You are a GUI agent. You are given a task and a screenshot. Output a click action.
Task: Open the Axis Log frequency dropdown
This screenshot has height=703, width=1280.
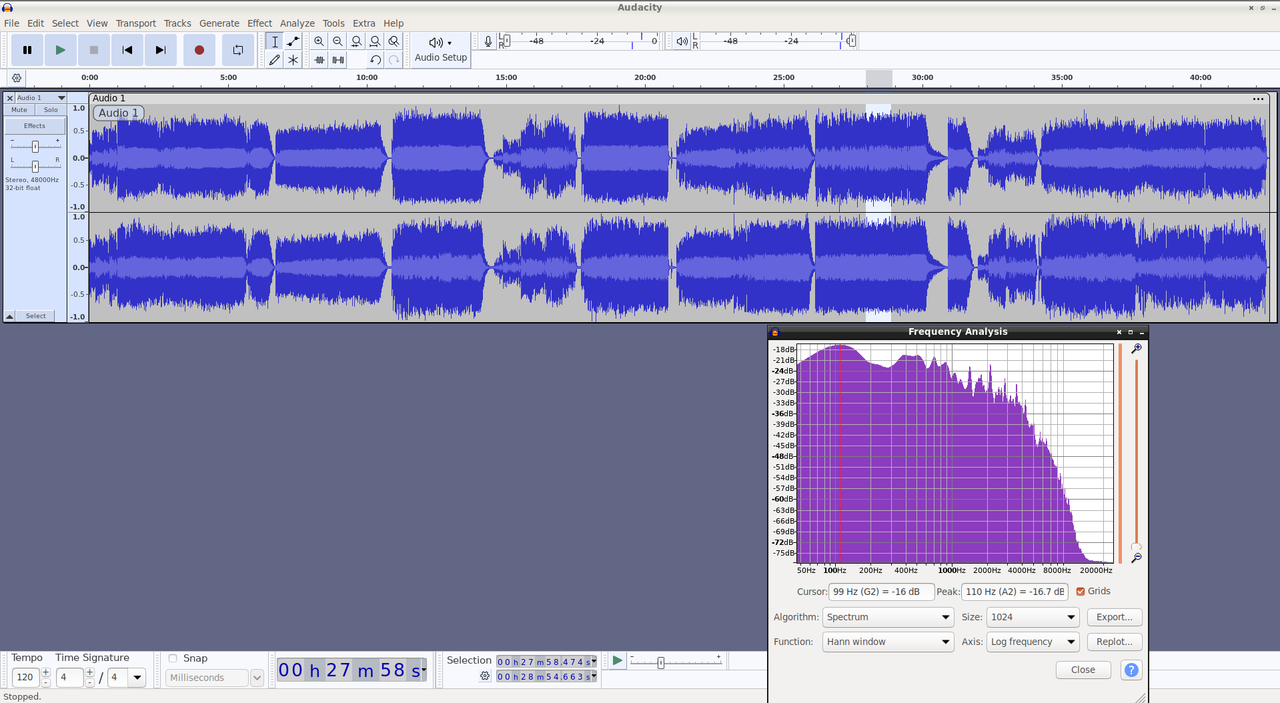[x=1032, y=642]
